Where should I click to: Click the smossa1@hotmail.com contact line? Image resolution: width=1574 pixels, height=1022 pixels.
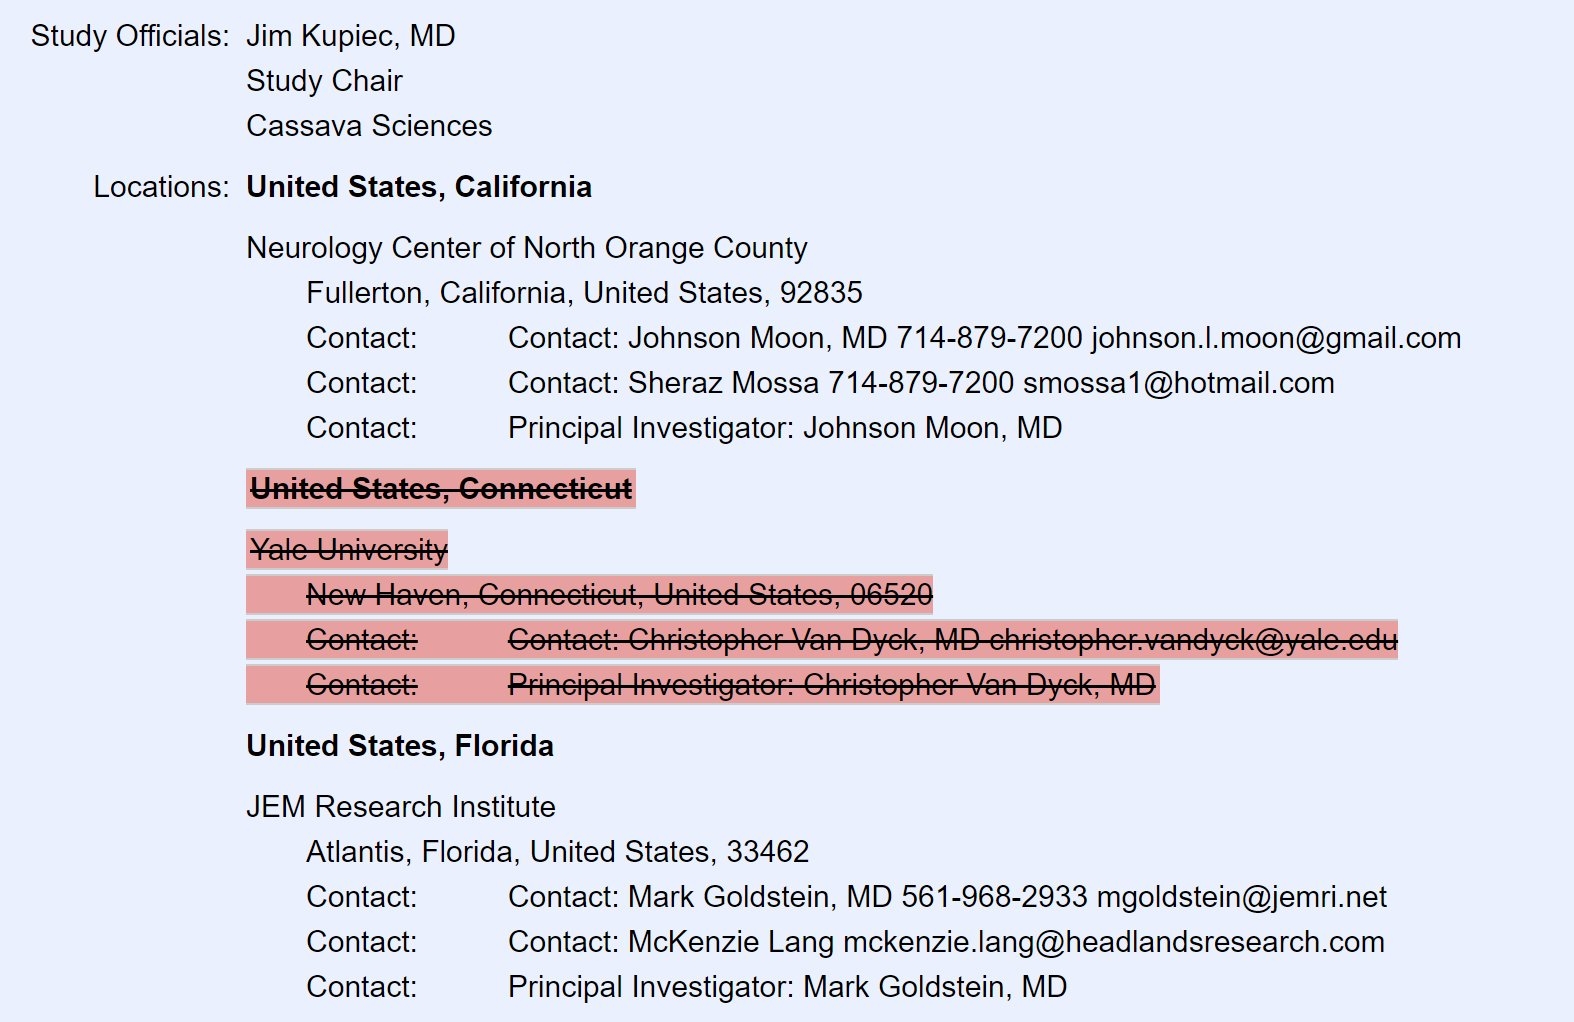pyautogui.click(x=921, y=383)
